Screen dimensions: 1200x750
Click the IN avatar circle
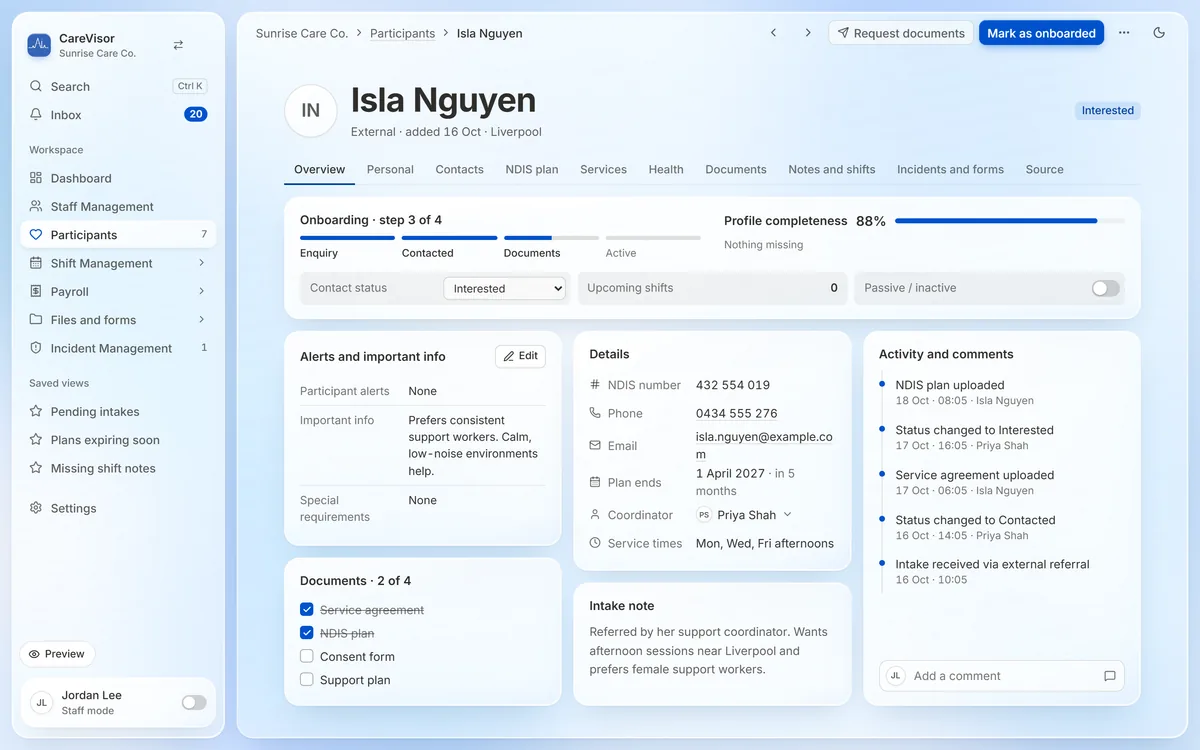pyautogui.click(x=311, y=110)
